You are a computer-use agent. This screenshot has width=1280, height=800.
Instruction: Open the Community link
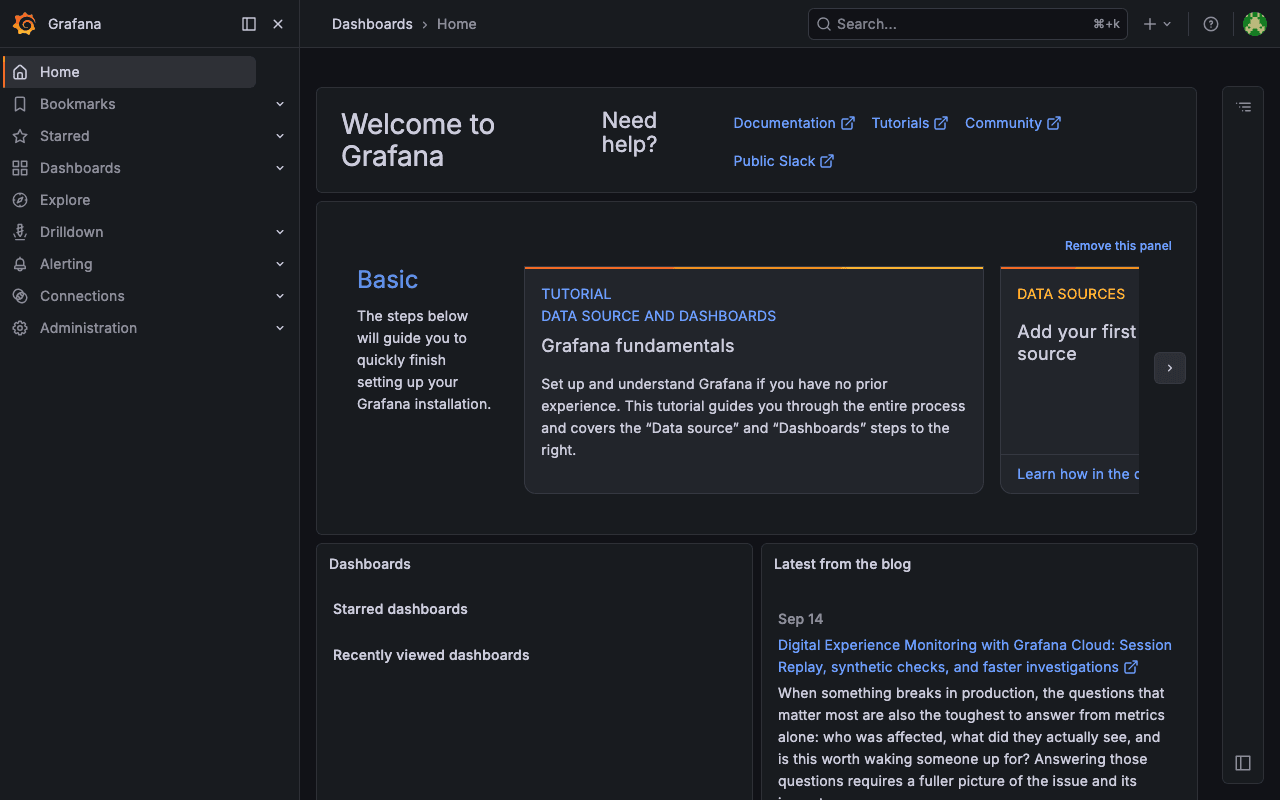point(1013,123)
